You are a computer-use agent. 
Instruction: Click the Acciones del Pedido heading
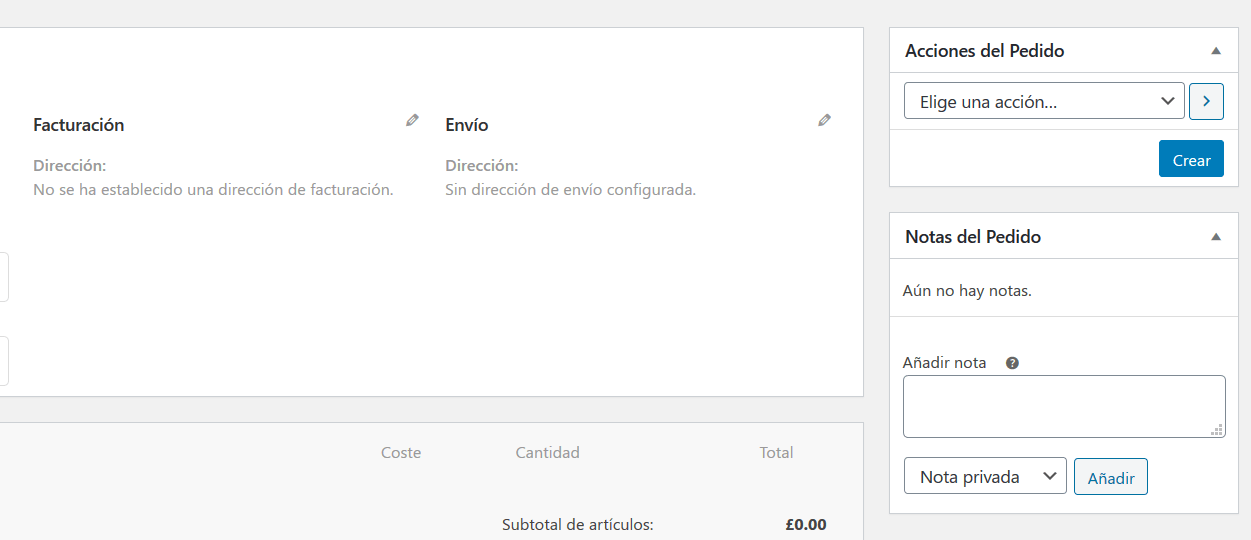coord(985,50)
